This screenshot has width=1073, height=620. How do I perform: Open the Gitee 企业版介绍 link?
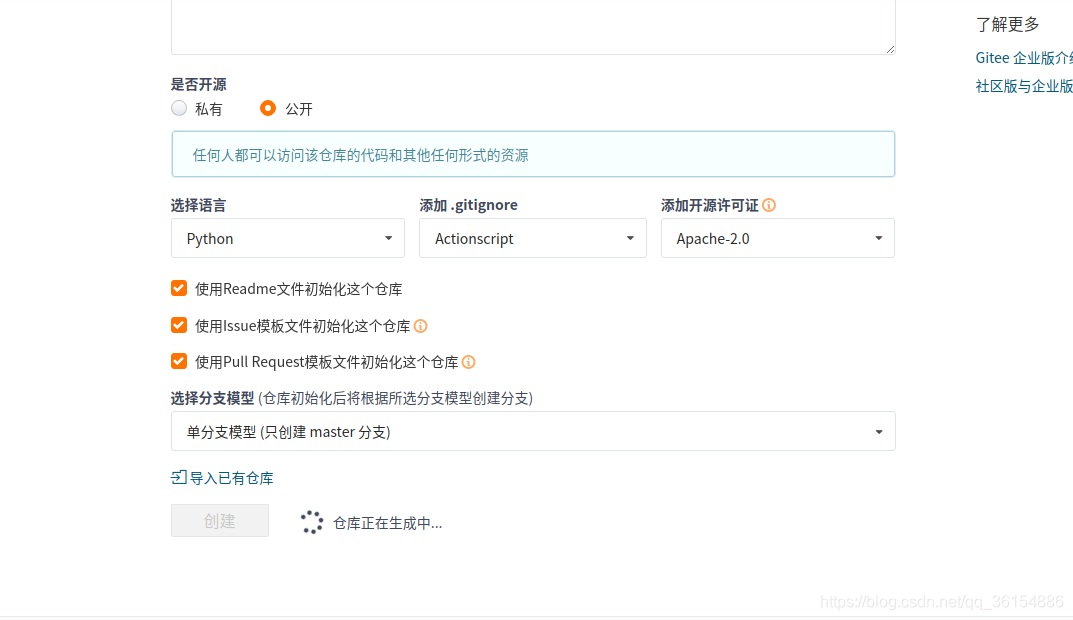pyautogui.click(x=1024, y=58)
